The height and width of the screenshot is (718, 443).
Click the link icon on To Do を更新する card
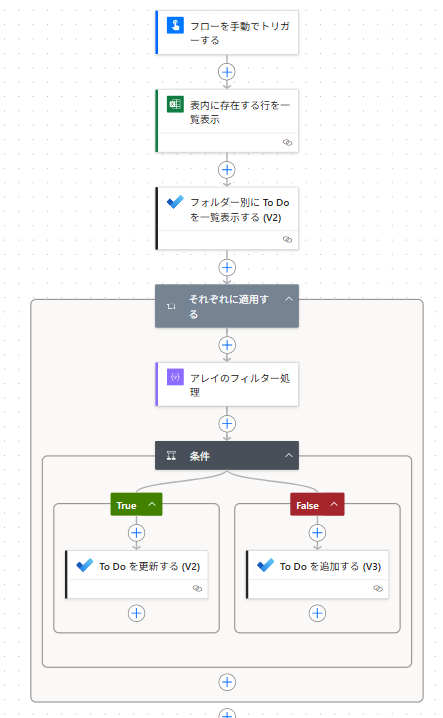pos(197,588)
